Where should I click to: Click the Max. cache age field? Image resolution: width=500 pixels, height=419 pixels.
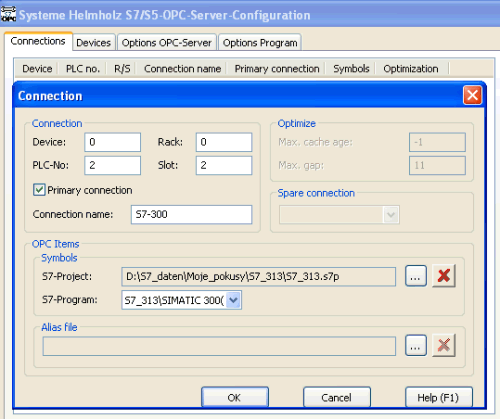(x=437, y=142)
